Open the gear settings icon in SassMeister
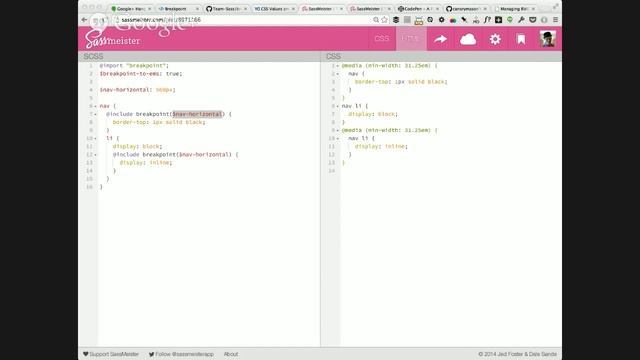The width and height of the screenshot is (640, 360). click(x=495, y=39)
